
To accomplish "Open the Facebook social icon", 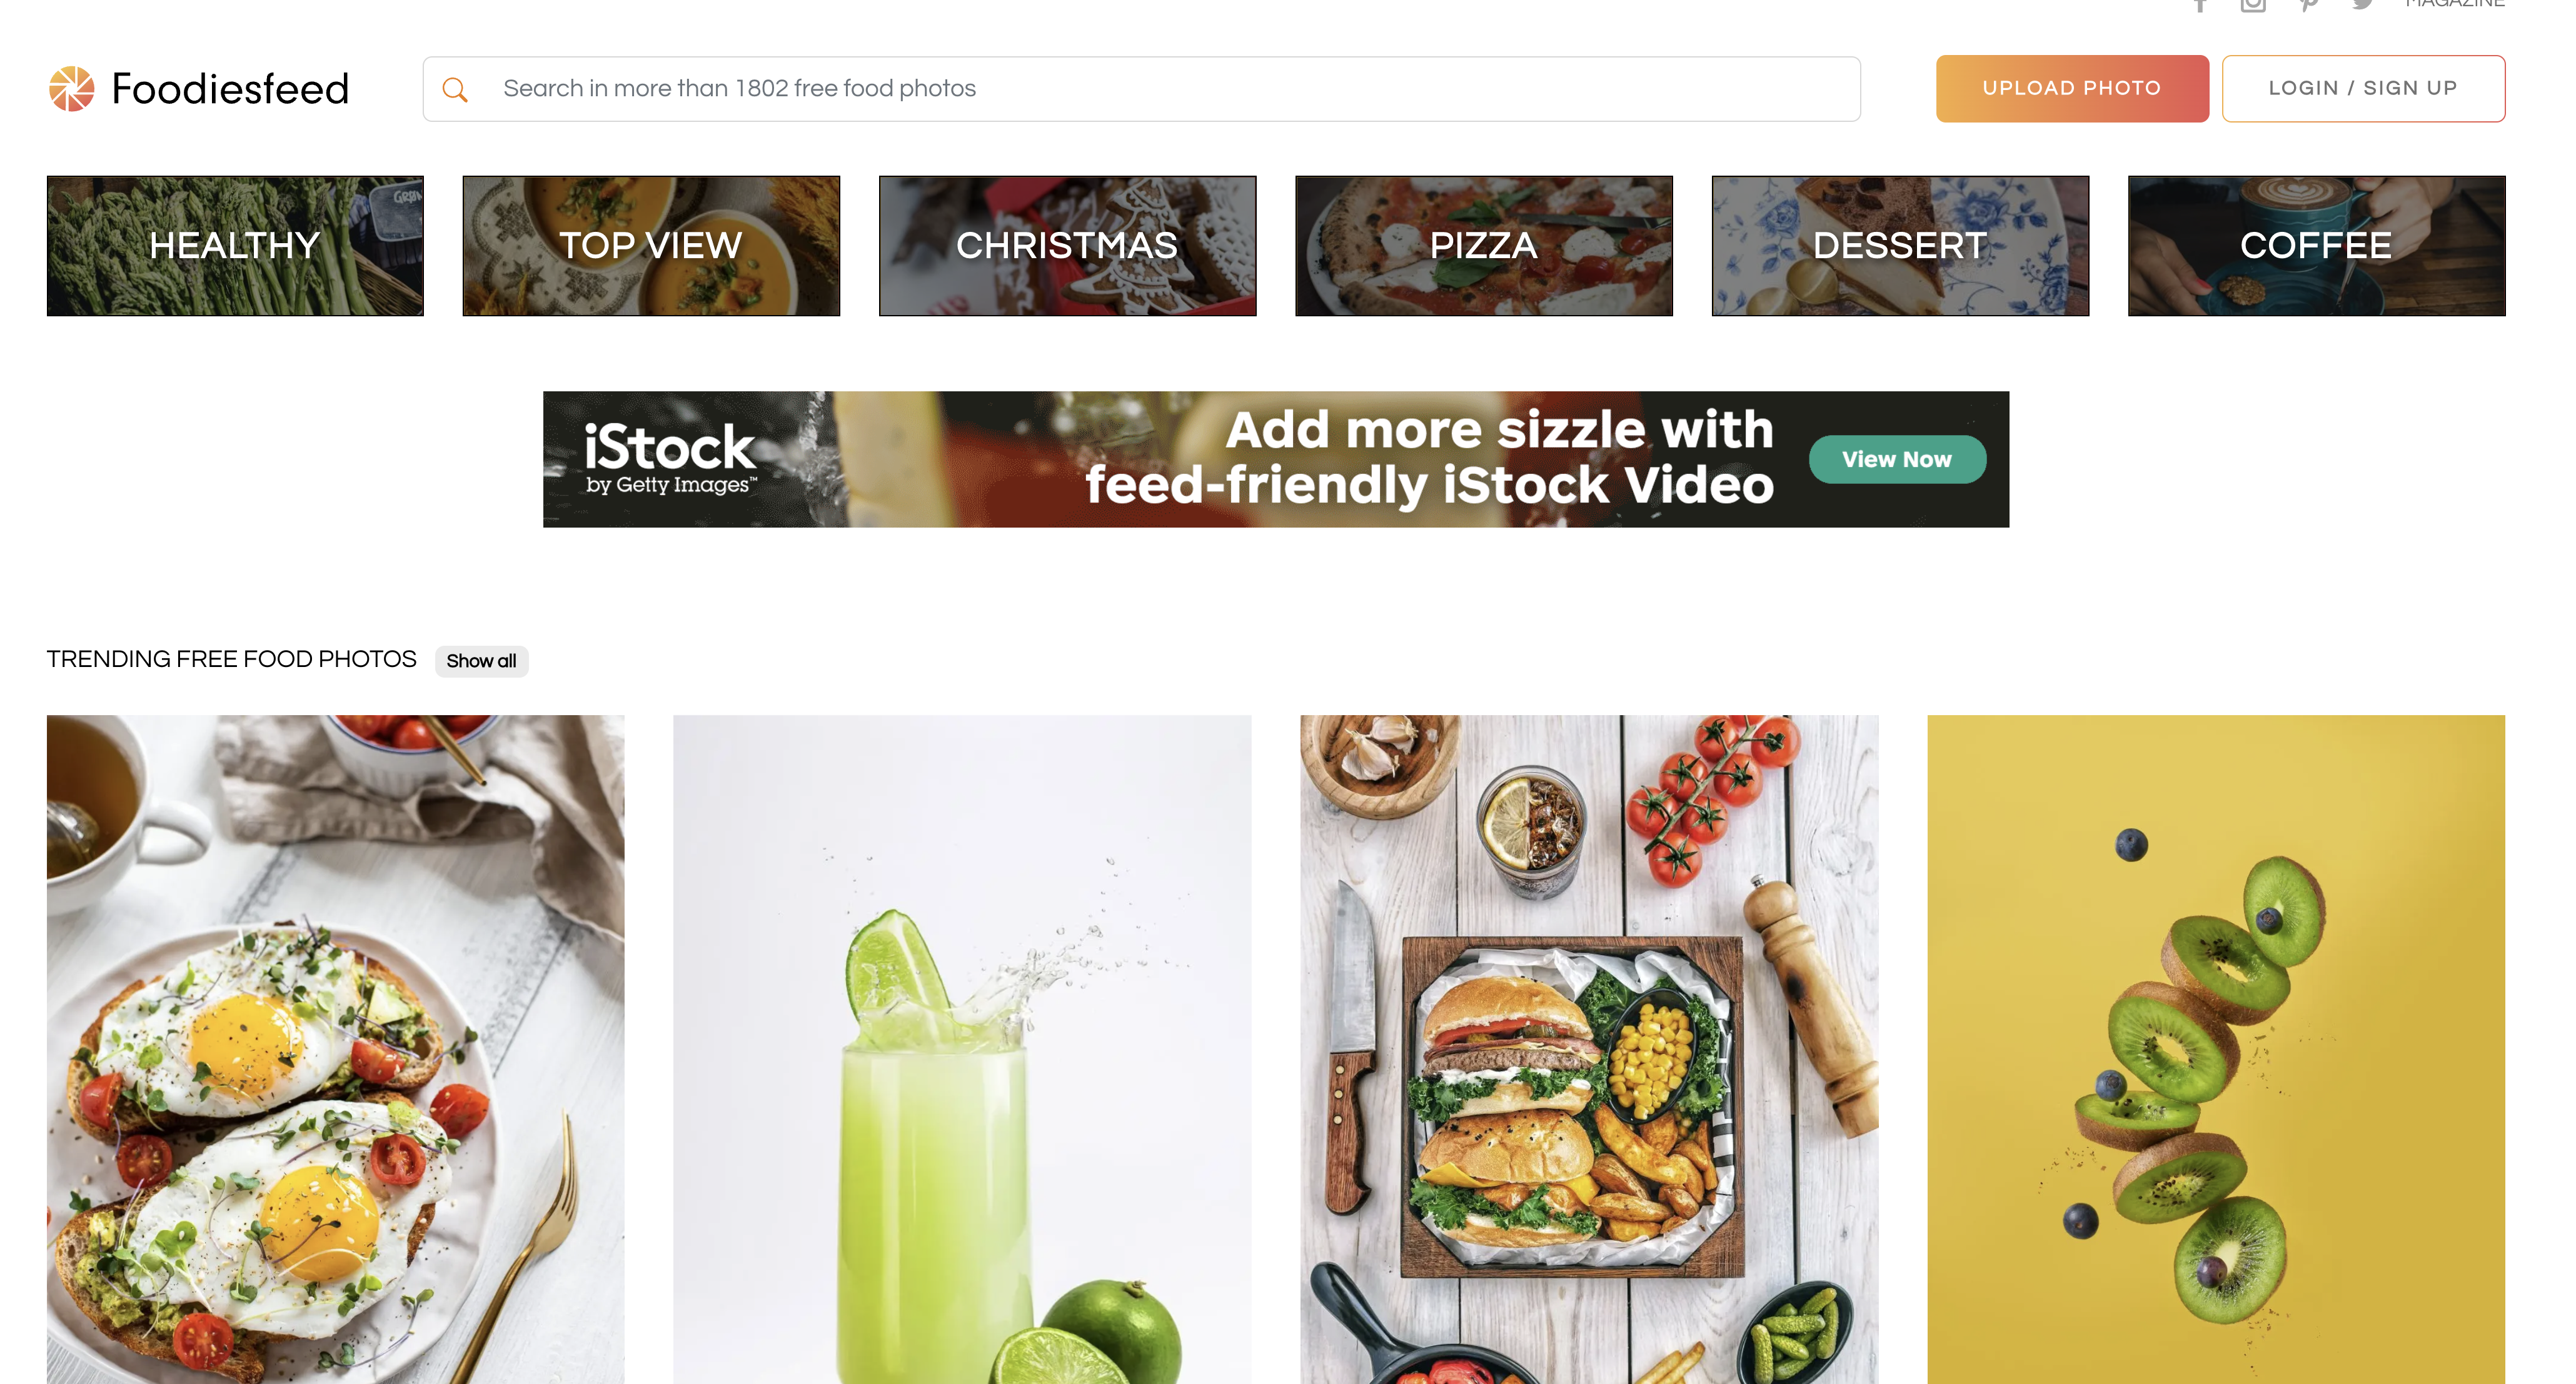I will coord(2200,5).
